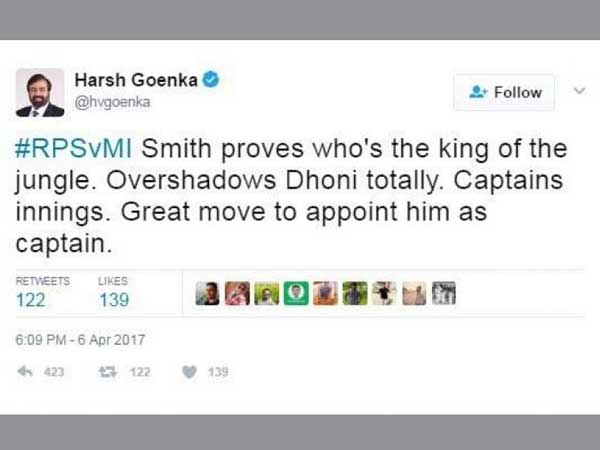600x450 pixels.
Task: Like the tweet with the heart icon
Action: (x=189, y=372)
